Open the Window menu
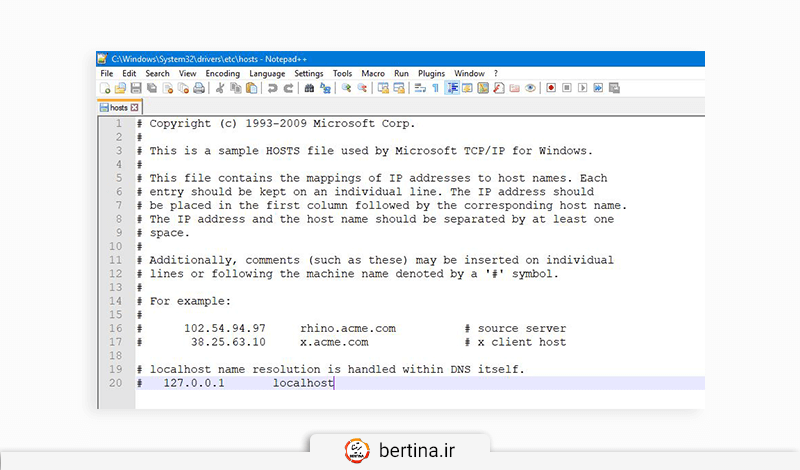This screenshot has width=800, height=470. point(469,73)
